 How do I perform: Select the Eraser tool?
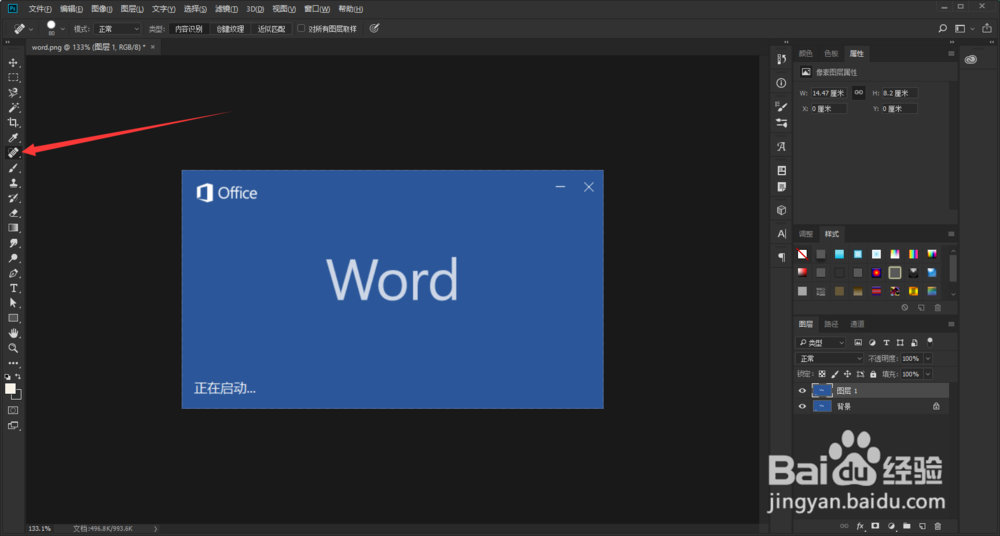click(13, 213)
